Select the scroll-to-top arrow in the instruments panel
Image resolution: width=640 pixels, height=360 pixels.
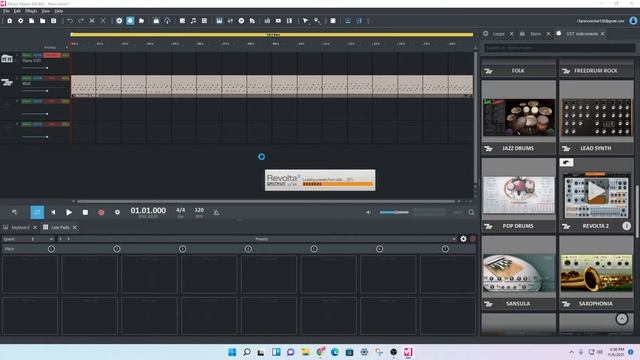pyautogui.click(x=622, y=318)
